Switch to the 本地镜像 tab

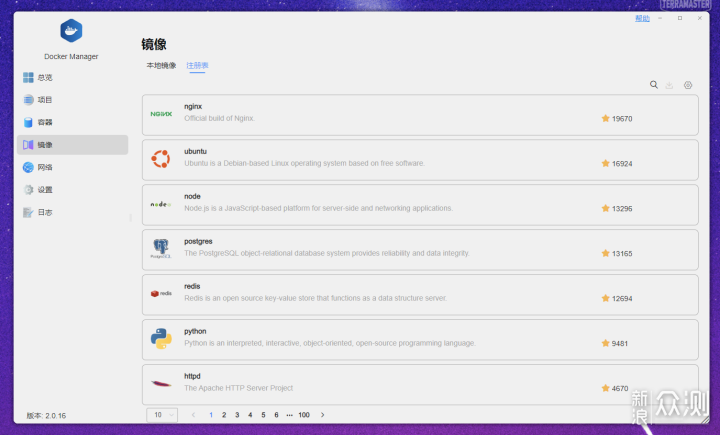(161, 66)
